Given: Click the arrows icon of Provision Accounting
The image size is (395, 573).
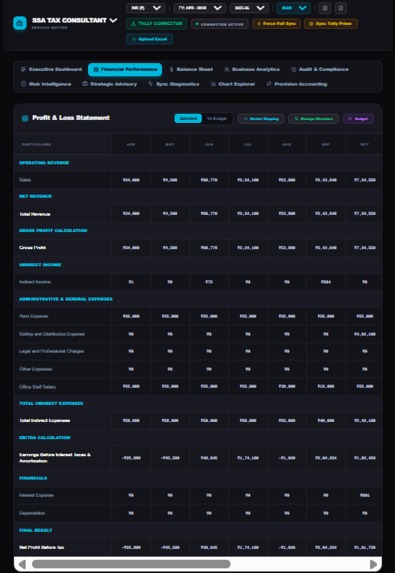Looking at the screenshot, I should (x=269, y=84).
